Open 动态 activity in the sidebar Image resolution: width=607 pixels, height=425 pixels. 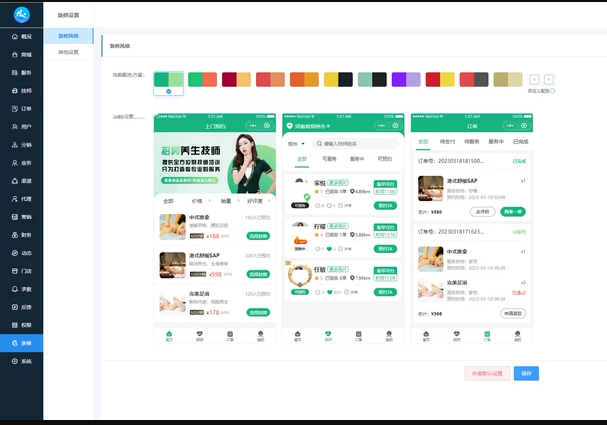click(x=22, y=253)
